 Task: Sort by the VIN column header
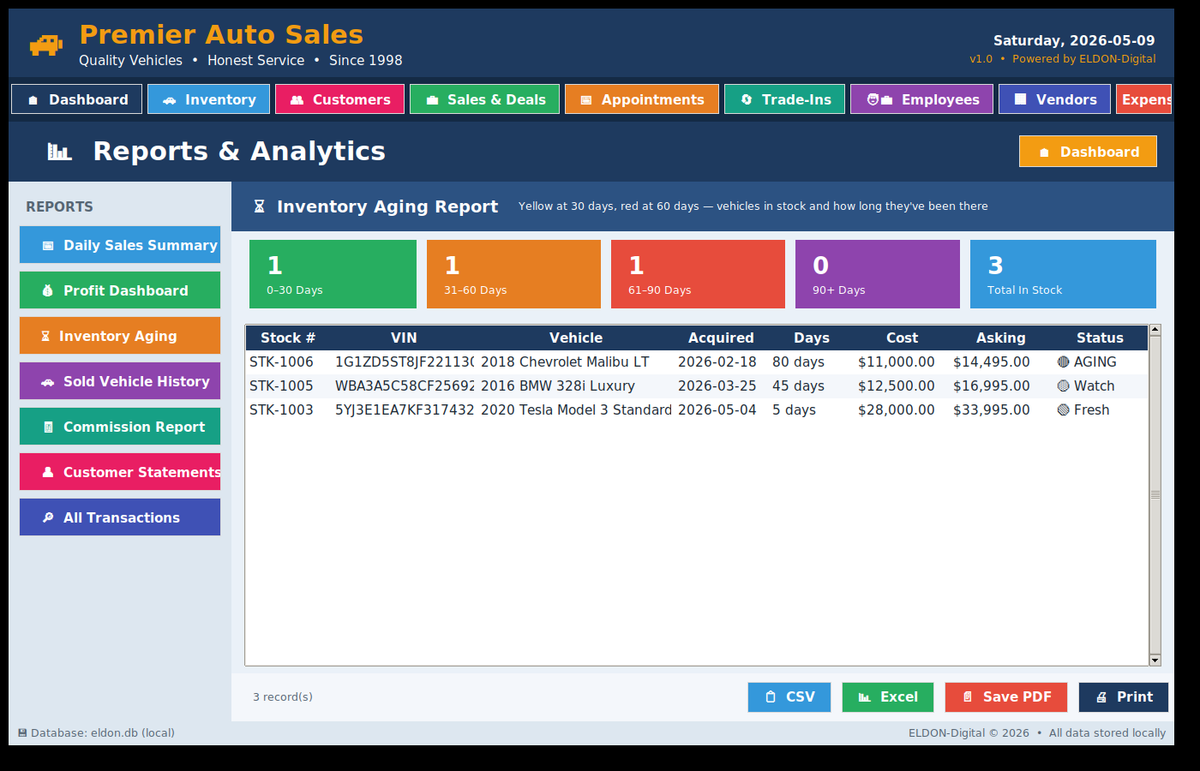404,338
